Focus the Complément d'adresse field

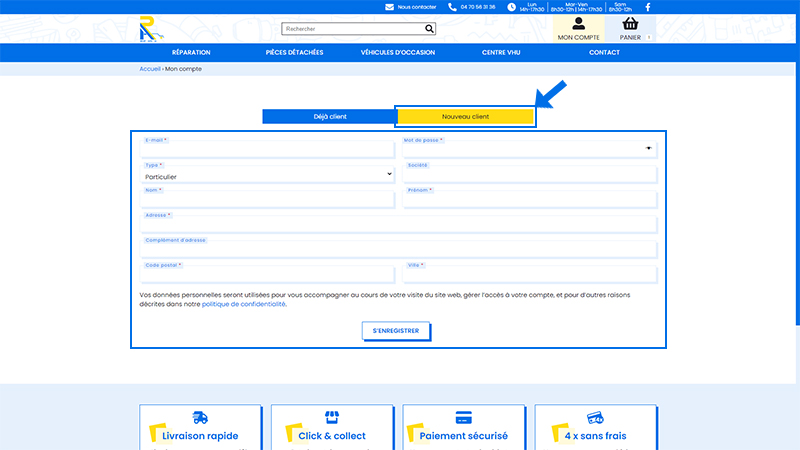398,250
